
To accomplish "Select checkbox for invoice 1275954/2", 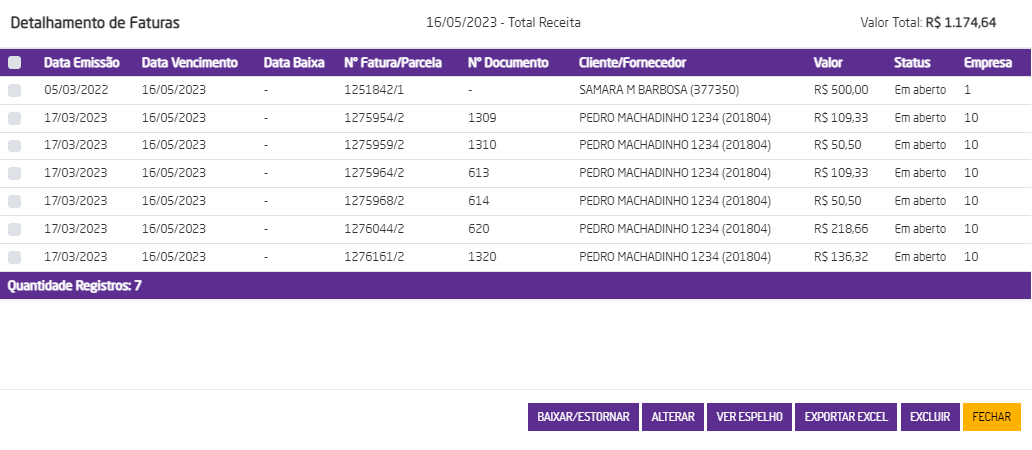I will click(14, 118).
